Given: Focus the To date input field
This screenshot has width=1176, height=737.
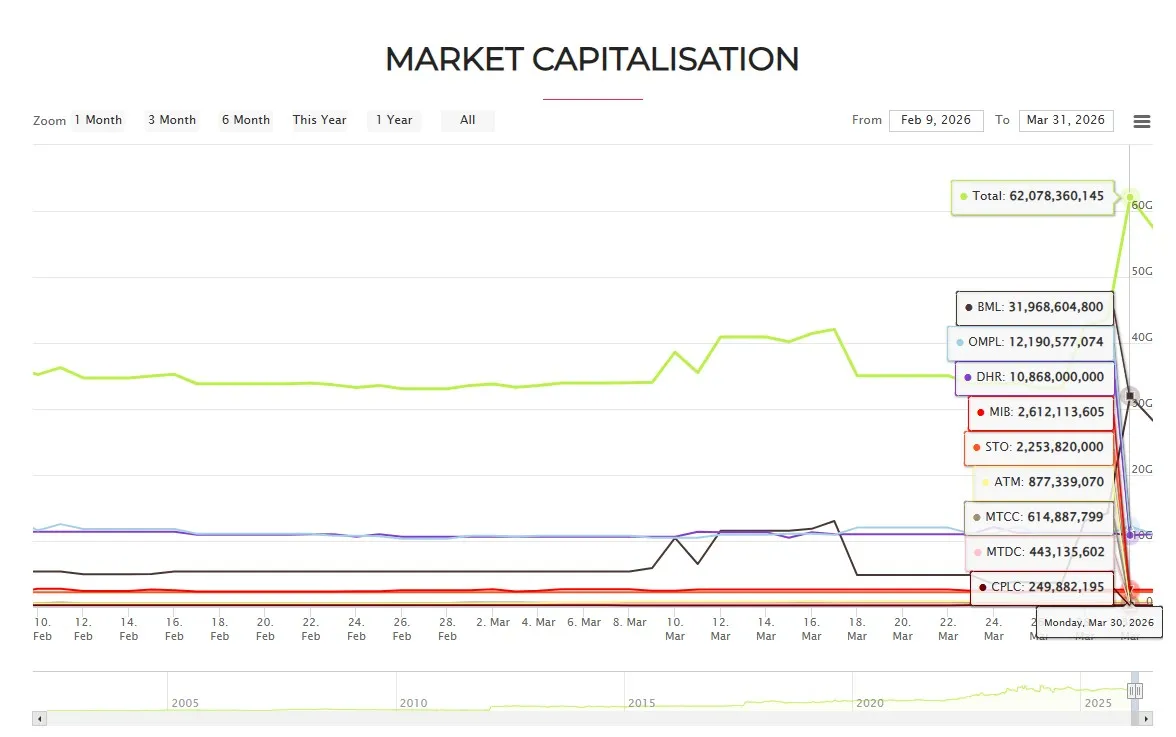Looking at the screenshot, I should [1066, 120].
